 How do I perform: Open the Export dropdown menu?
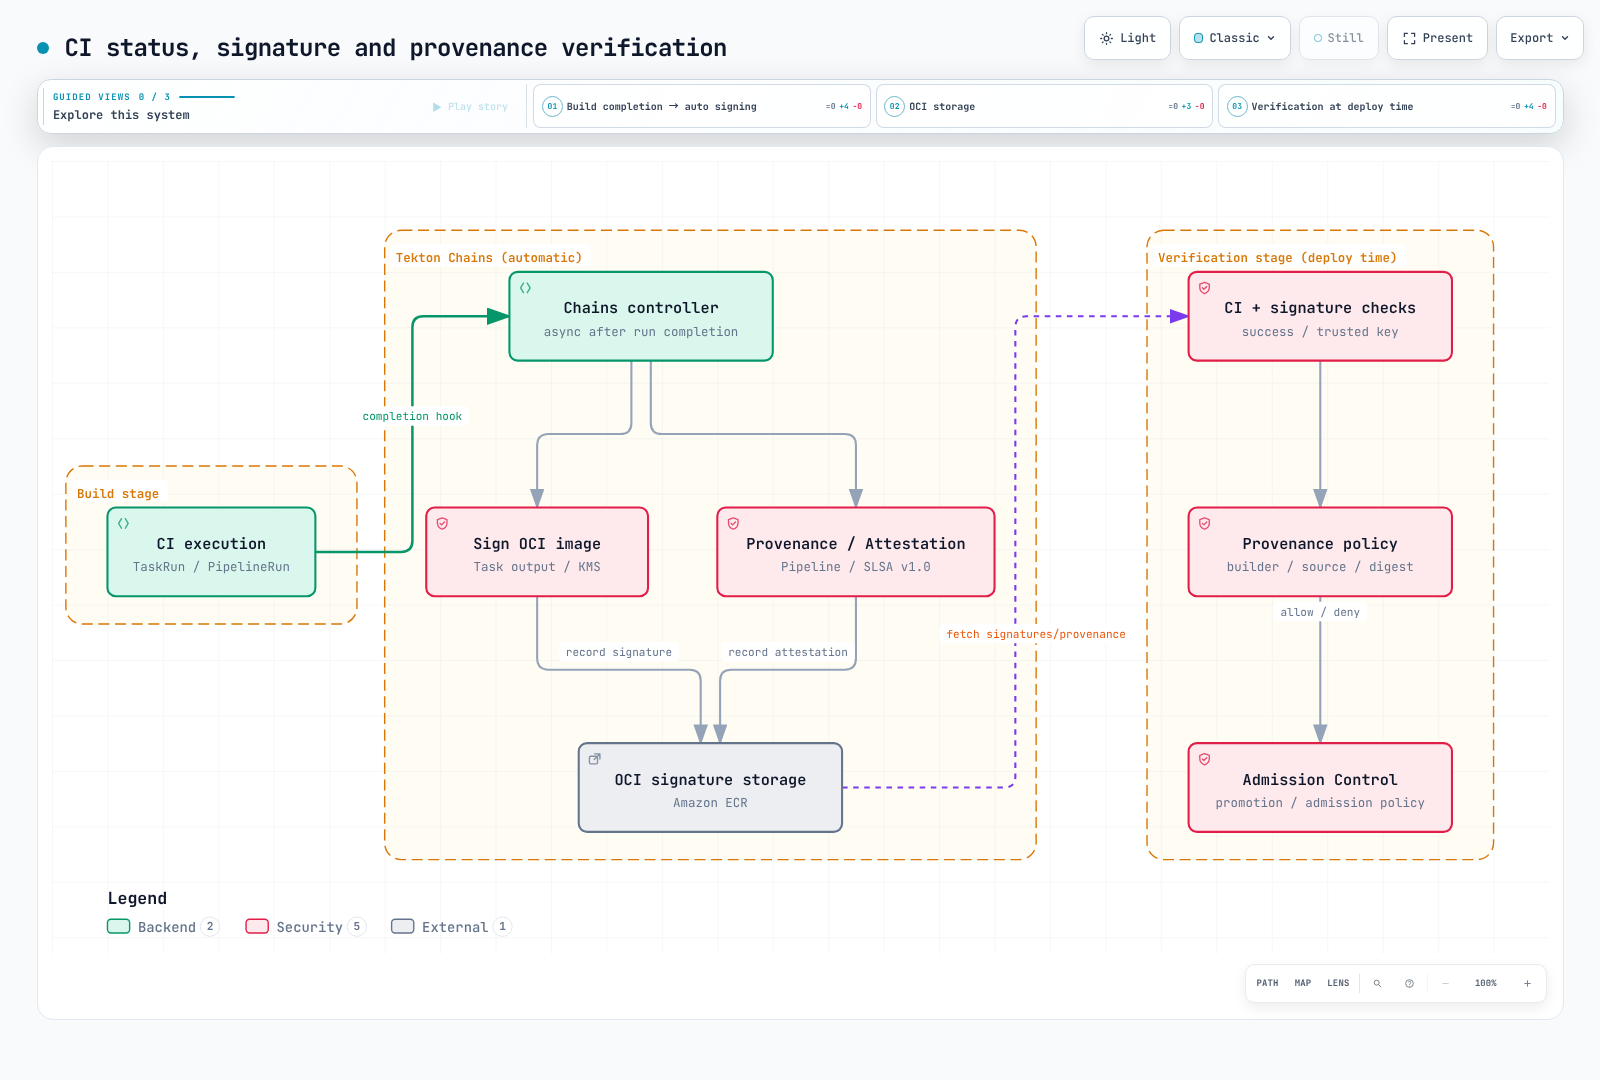[1540, 38]
